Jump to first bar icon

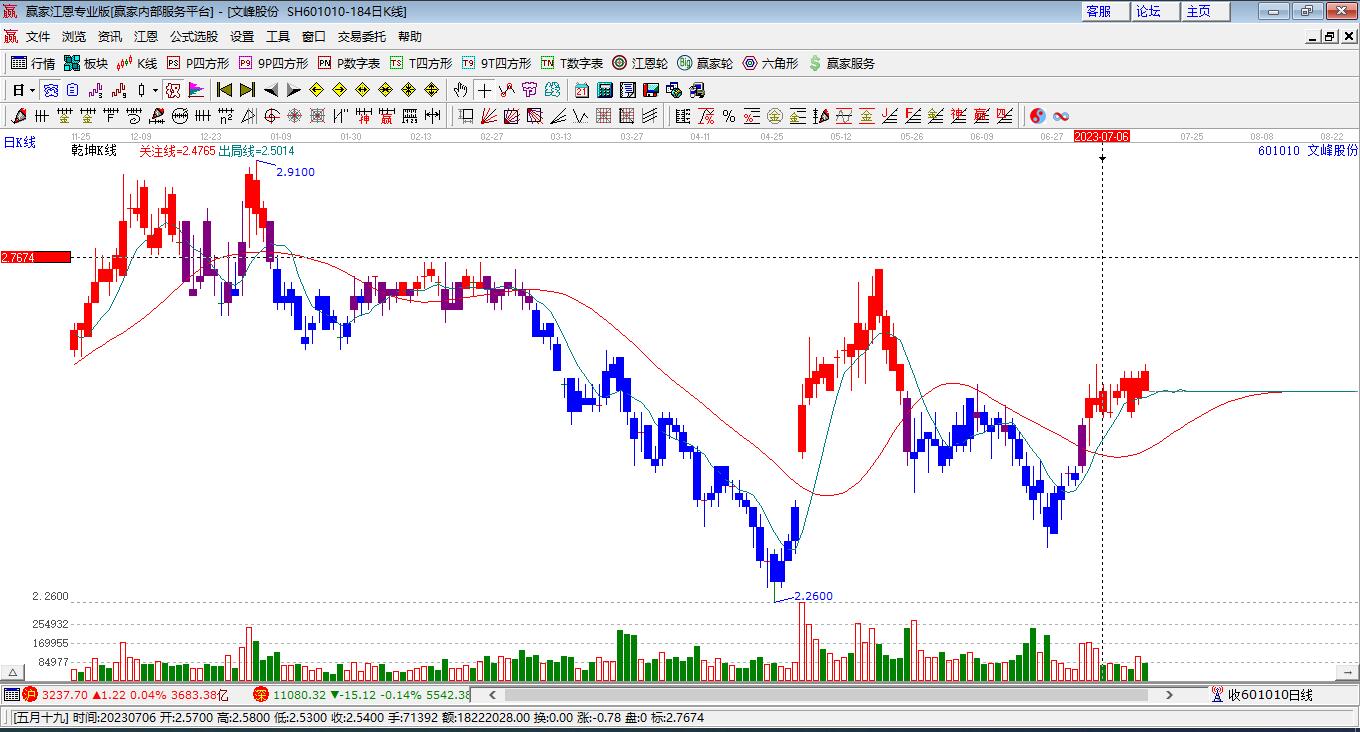[225, 90]
